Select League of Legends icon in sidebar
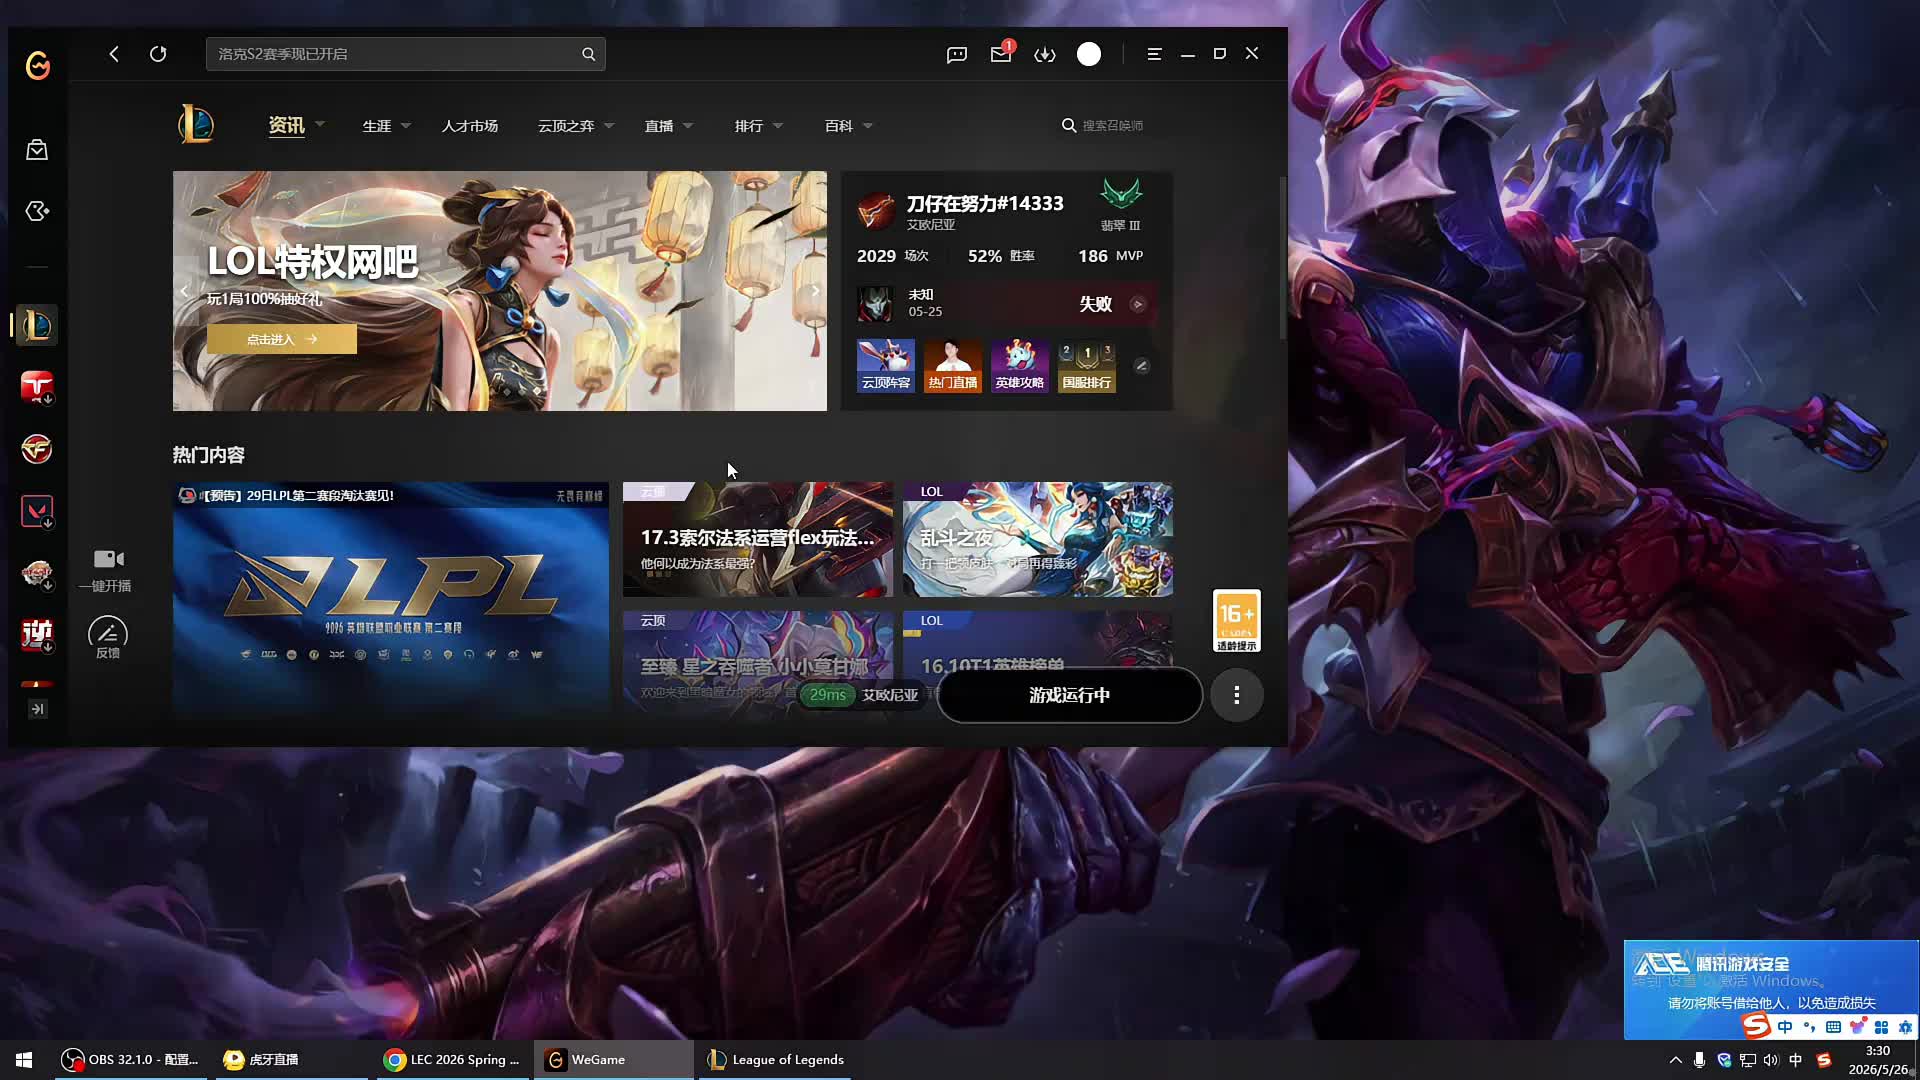Image resolution: width=1920 pixels, height=1080 pixels. tap(37, 325)
